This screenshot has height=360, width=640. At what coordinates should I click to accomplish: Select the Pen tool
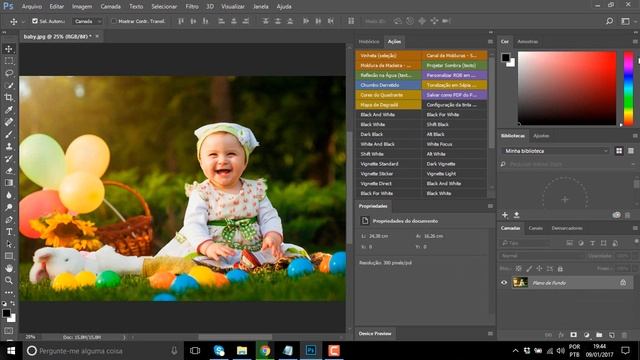(9, 220)
